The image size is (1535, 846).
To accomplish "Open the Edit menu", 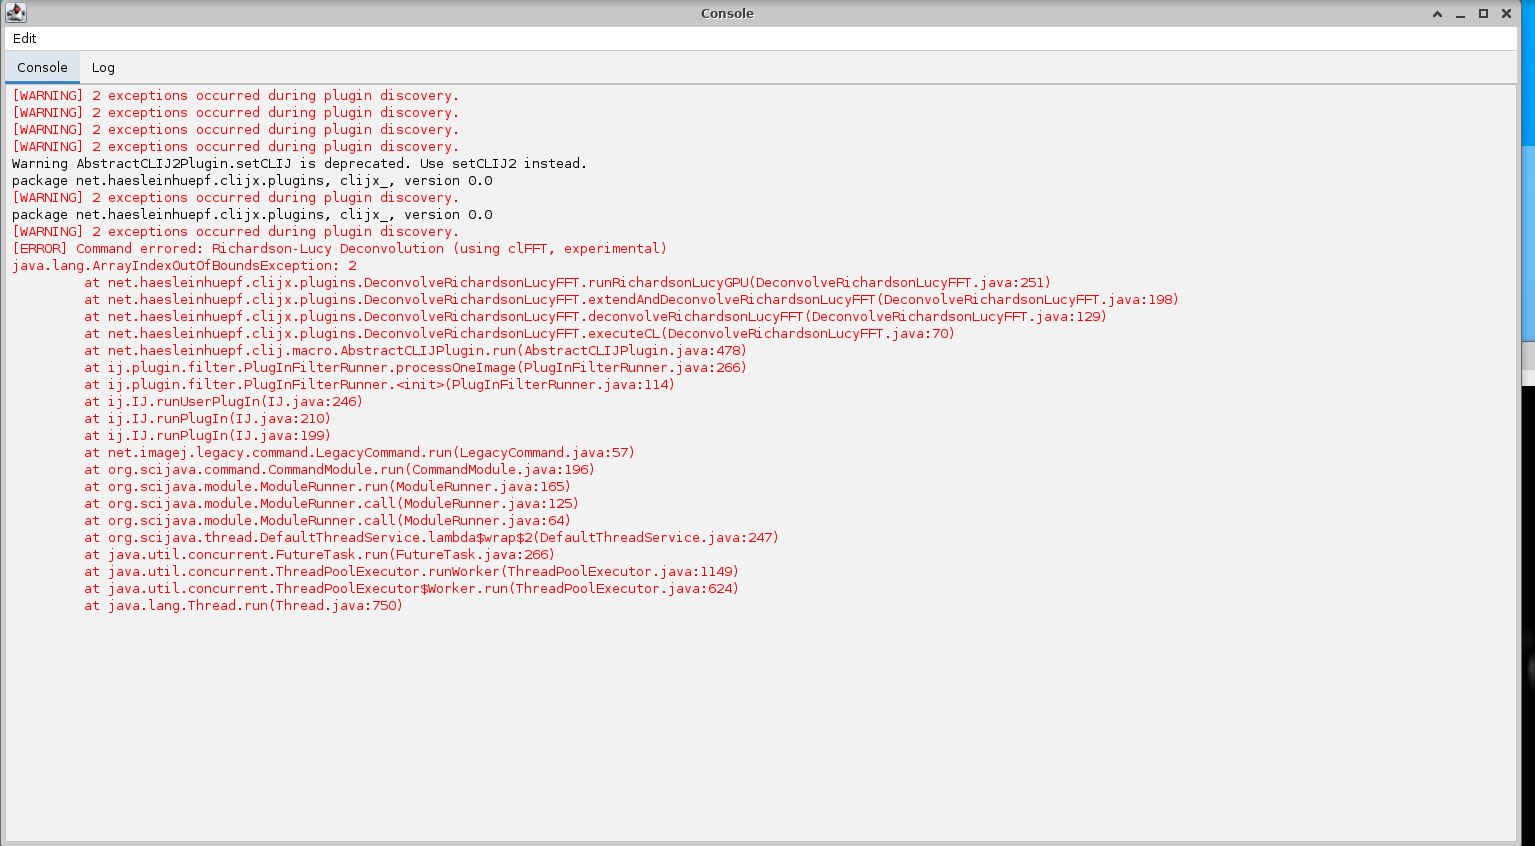I will click(24, 38).
